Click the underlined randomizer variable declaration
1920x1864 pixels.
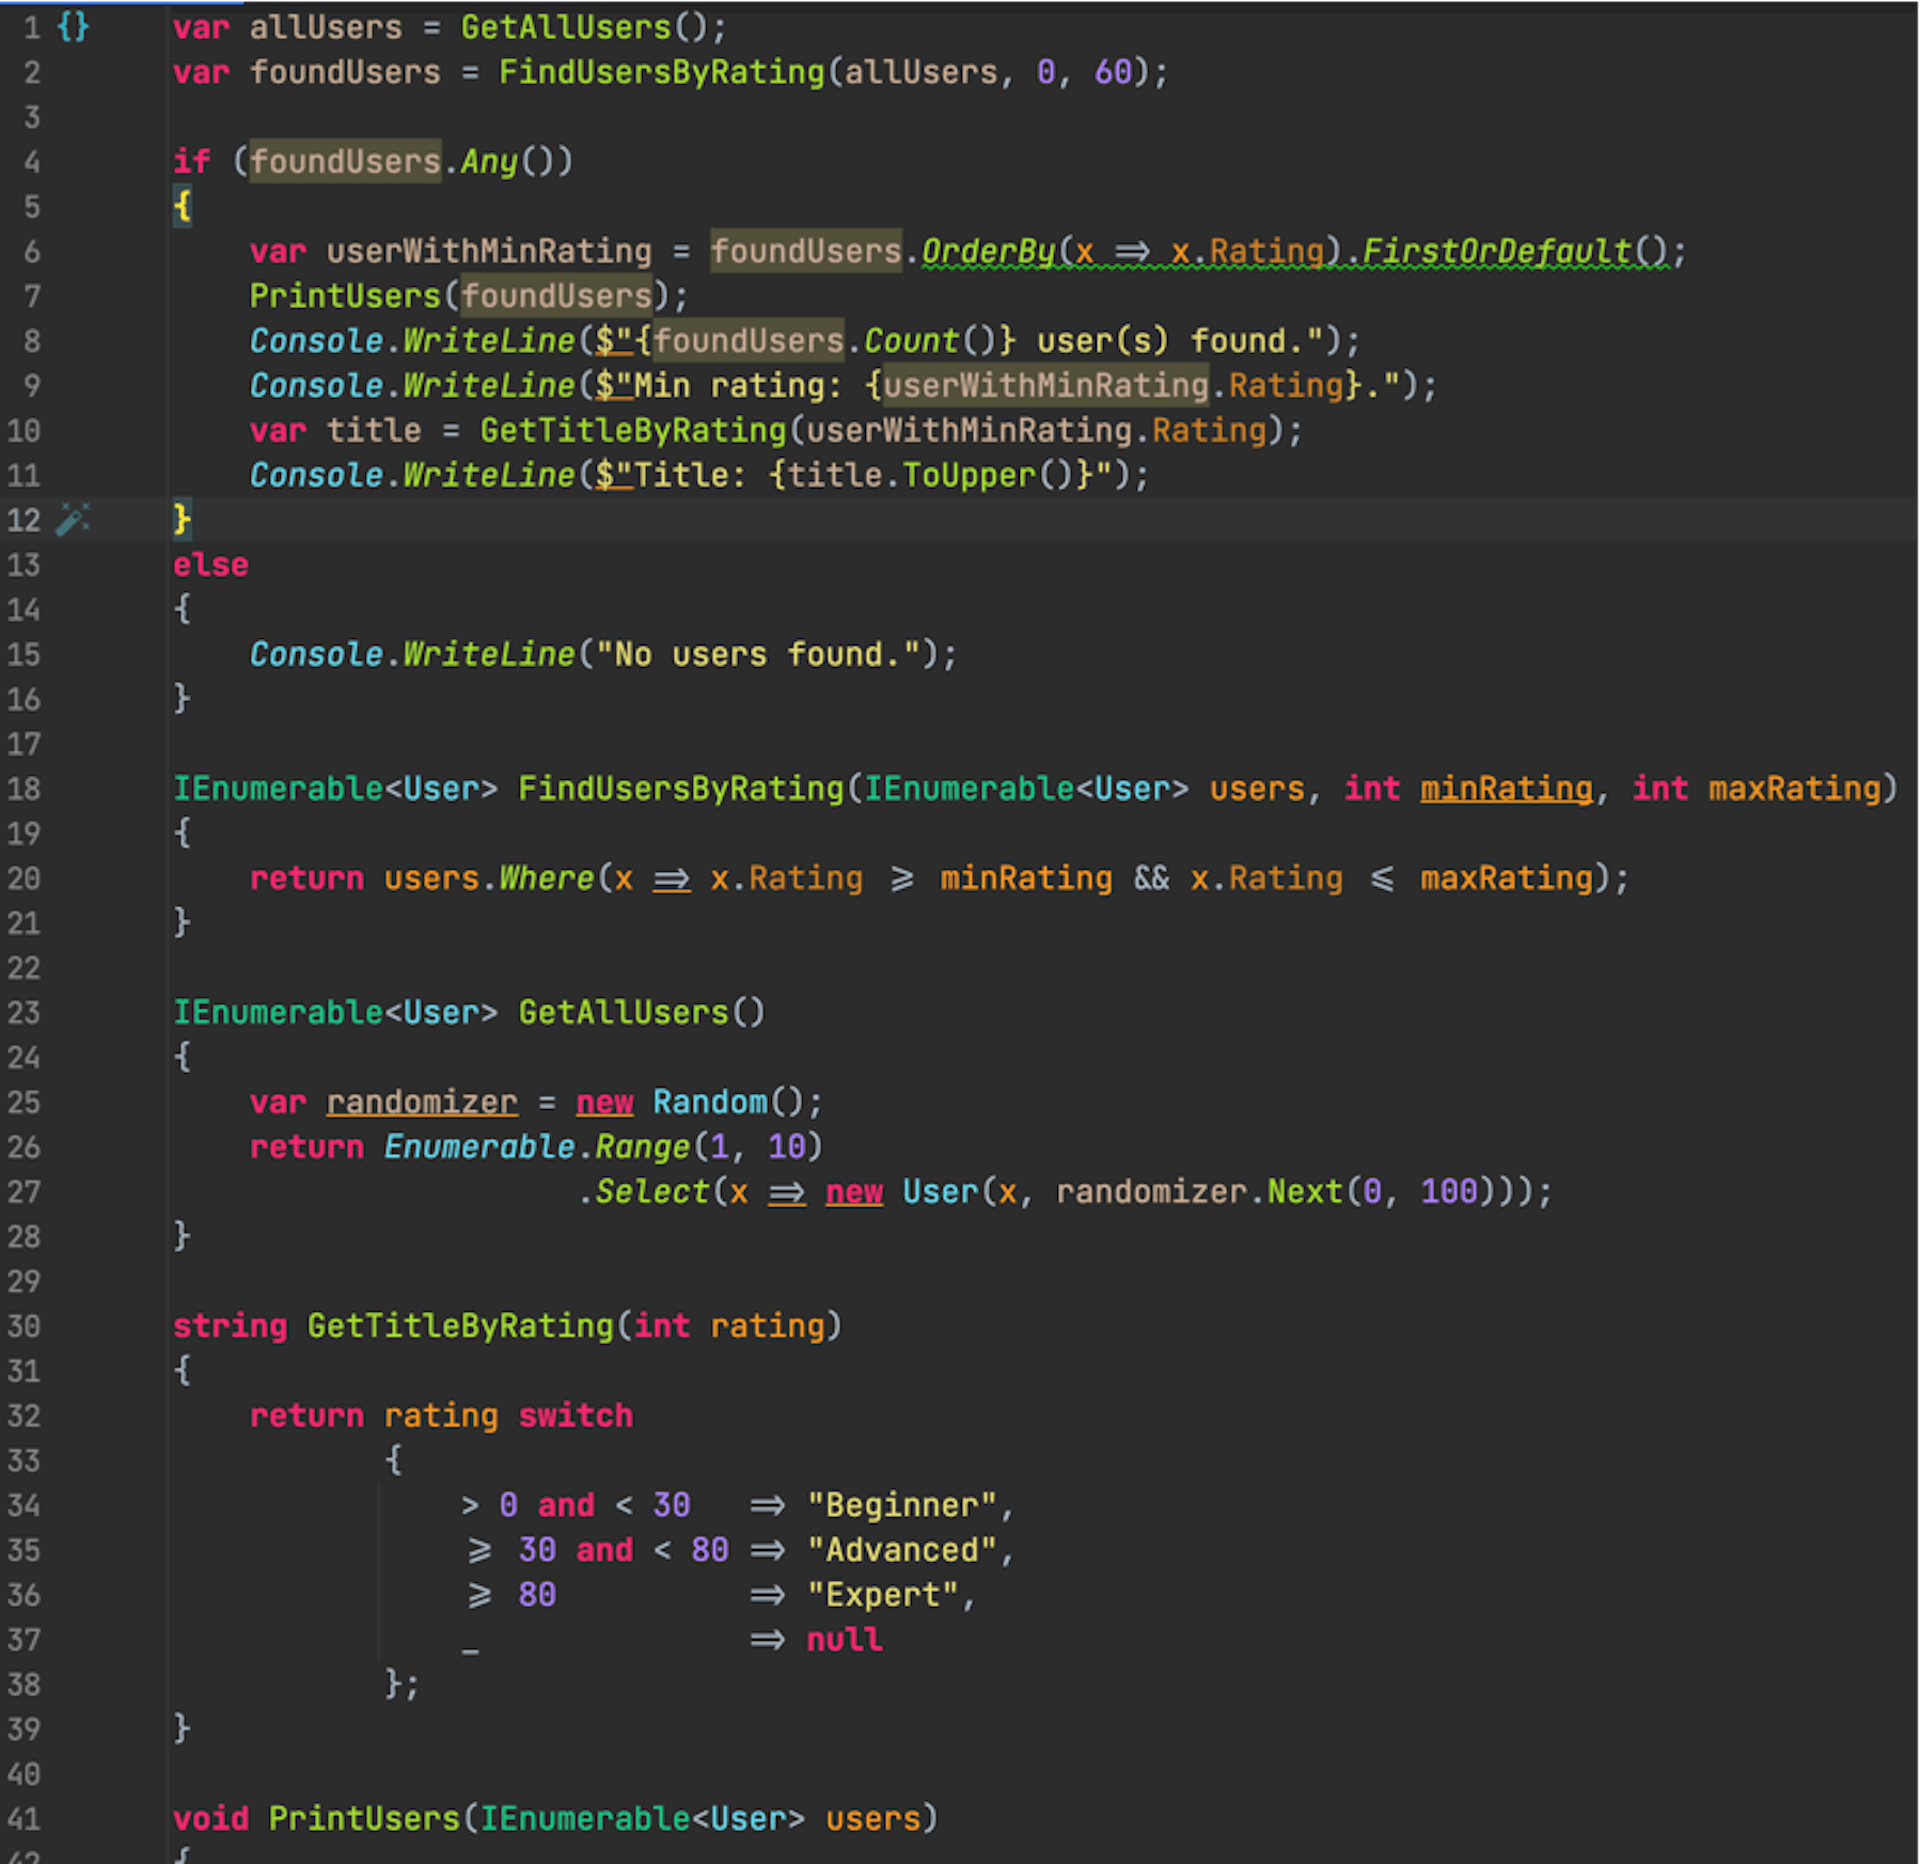(x=422, y=1102)
